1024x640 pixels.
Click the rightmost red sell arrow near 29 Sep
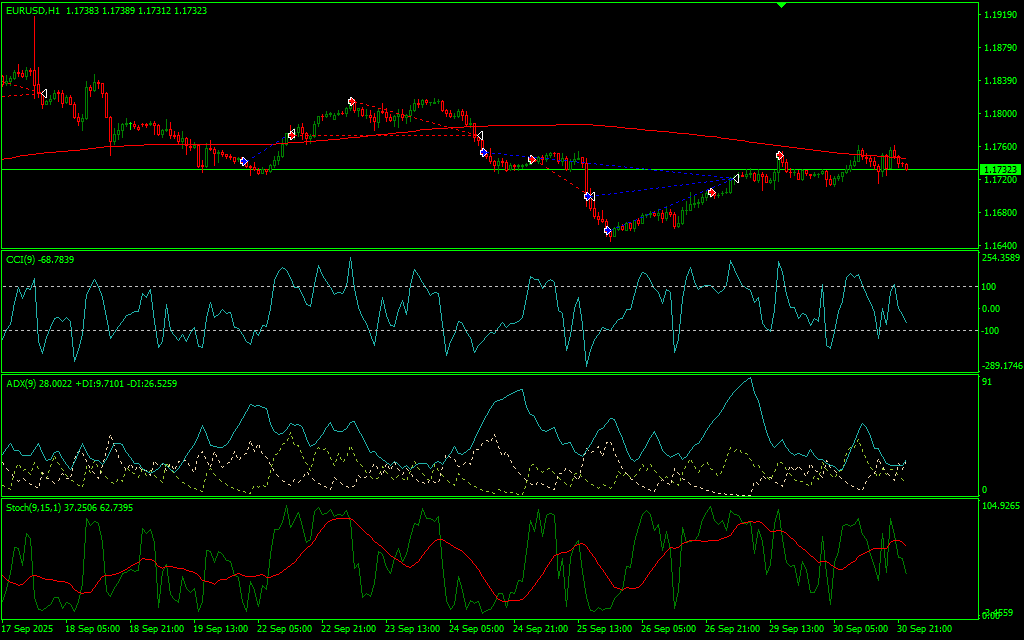[x=779, y=155]
